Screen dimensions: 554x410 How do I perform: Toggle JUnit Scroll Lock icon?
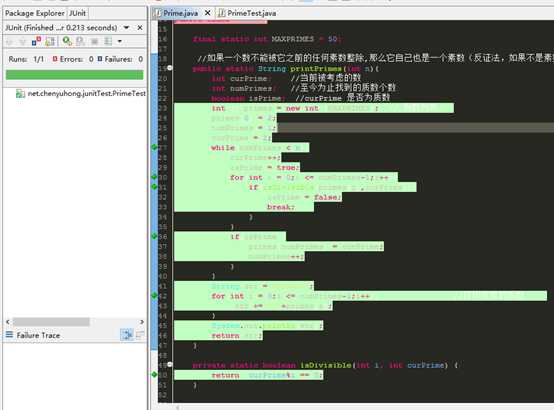[x=50, y=41]
